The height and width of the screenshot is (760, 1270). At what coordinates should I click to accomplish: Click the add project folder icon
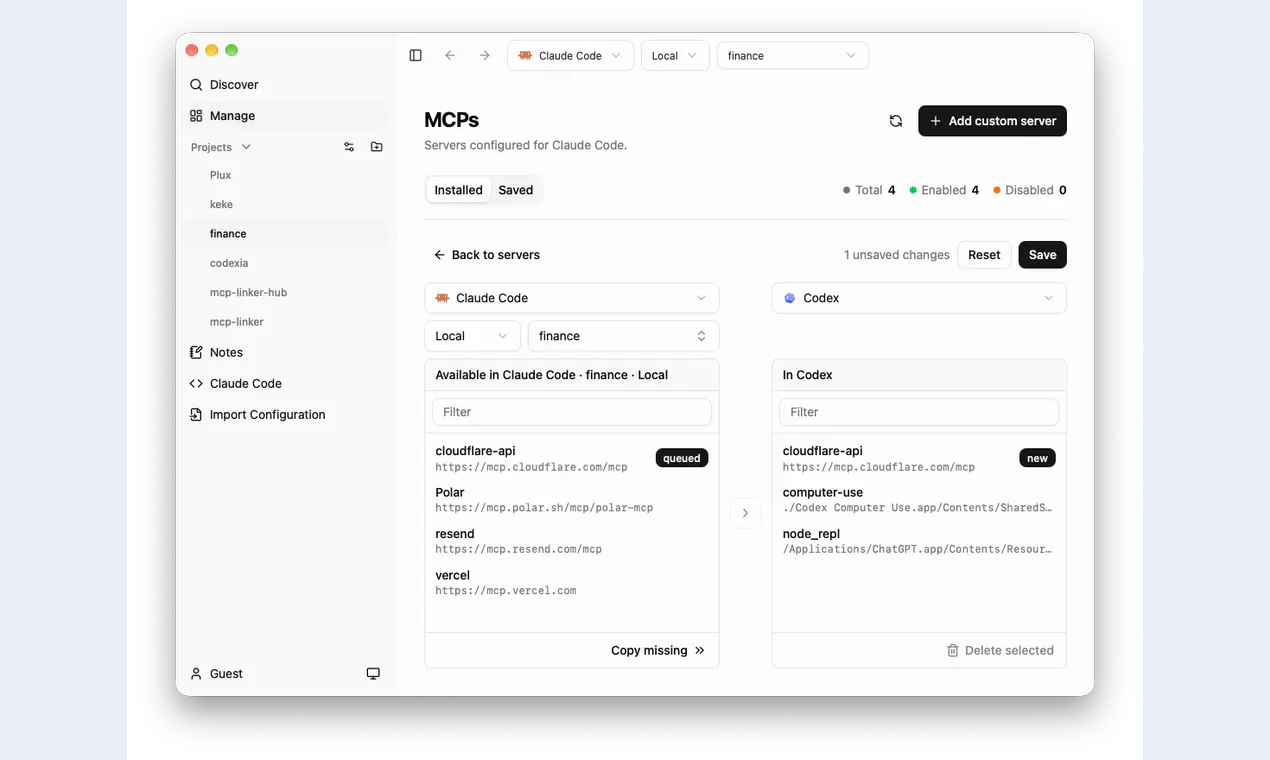pyautogui.click(x=377, y=147)
